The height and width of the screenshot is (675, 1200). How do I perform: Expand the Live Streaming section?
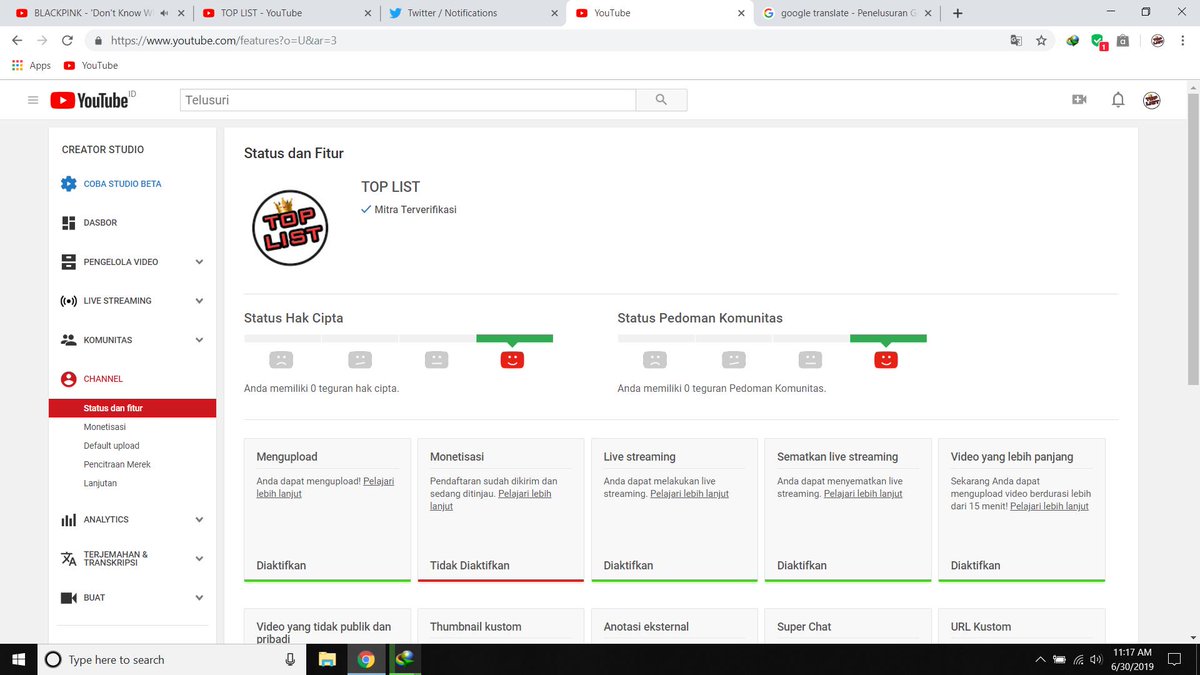click(199, 301)
